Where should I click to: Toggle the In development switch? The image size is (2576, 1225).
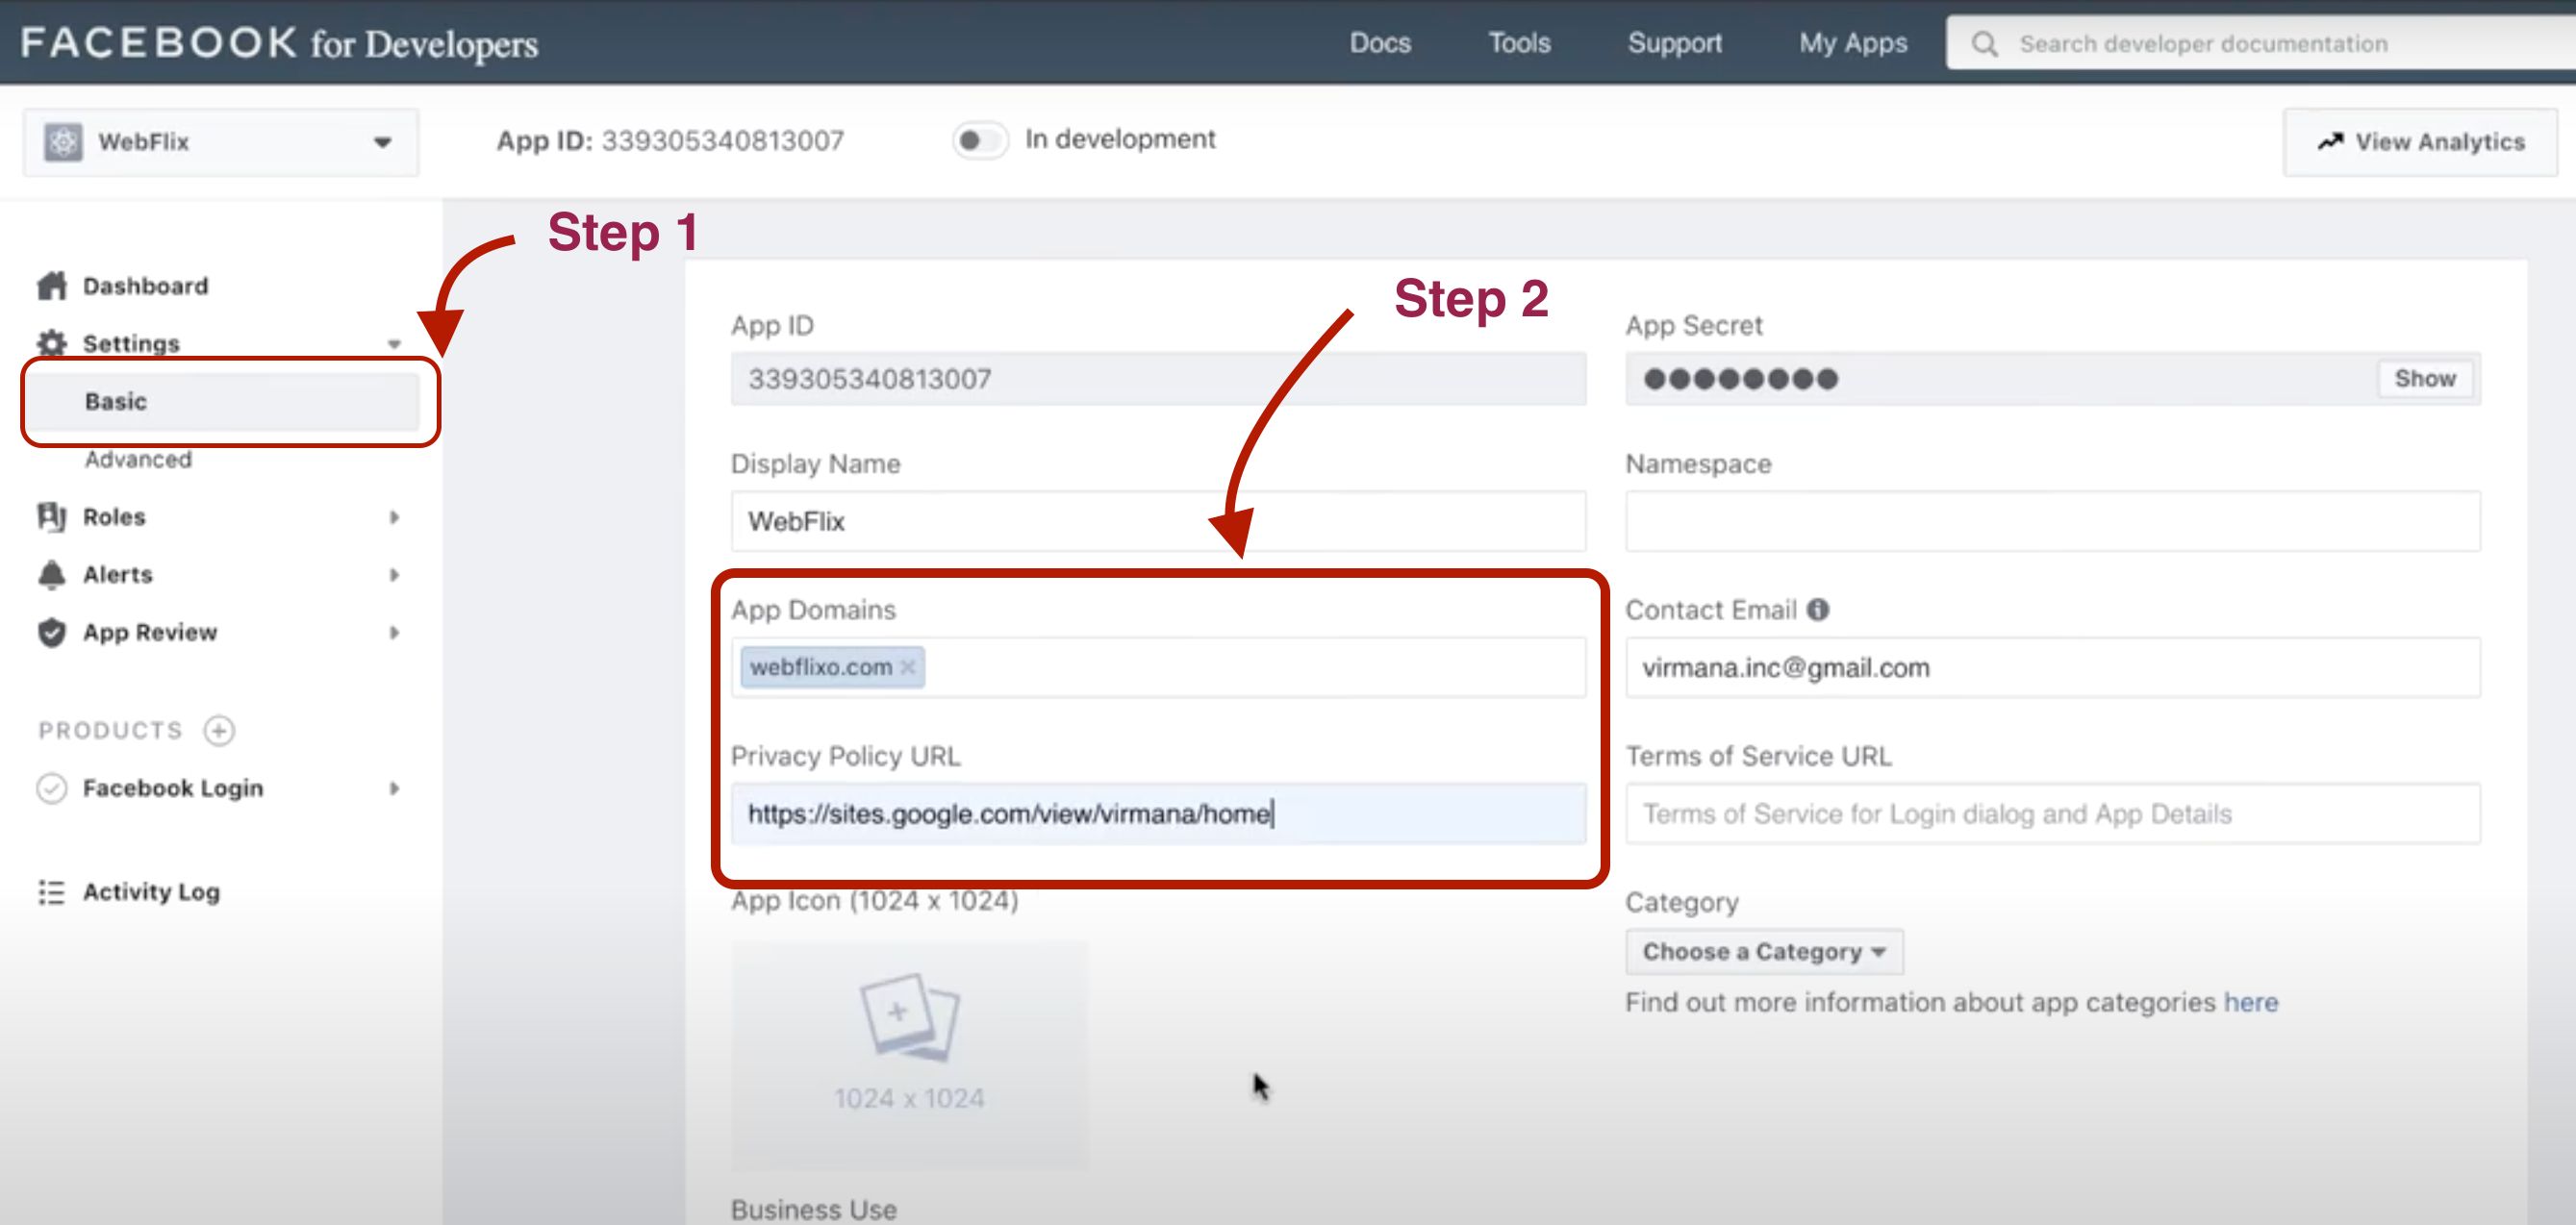[x=979, y=140]
